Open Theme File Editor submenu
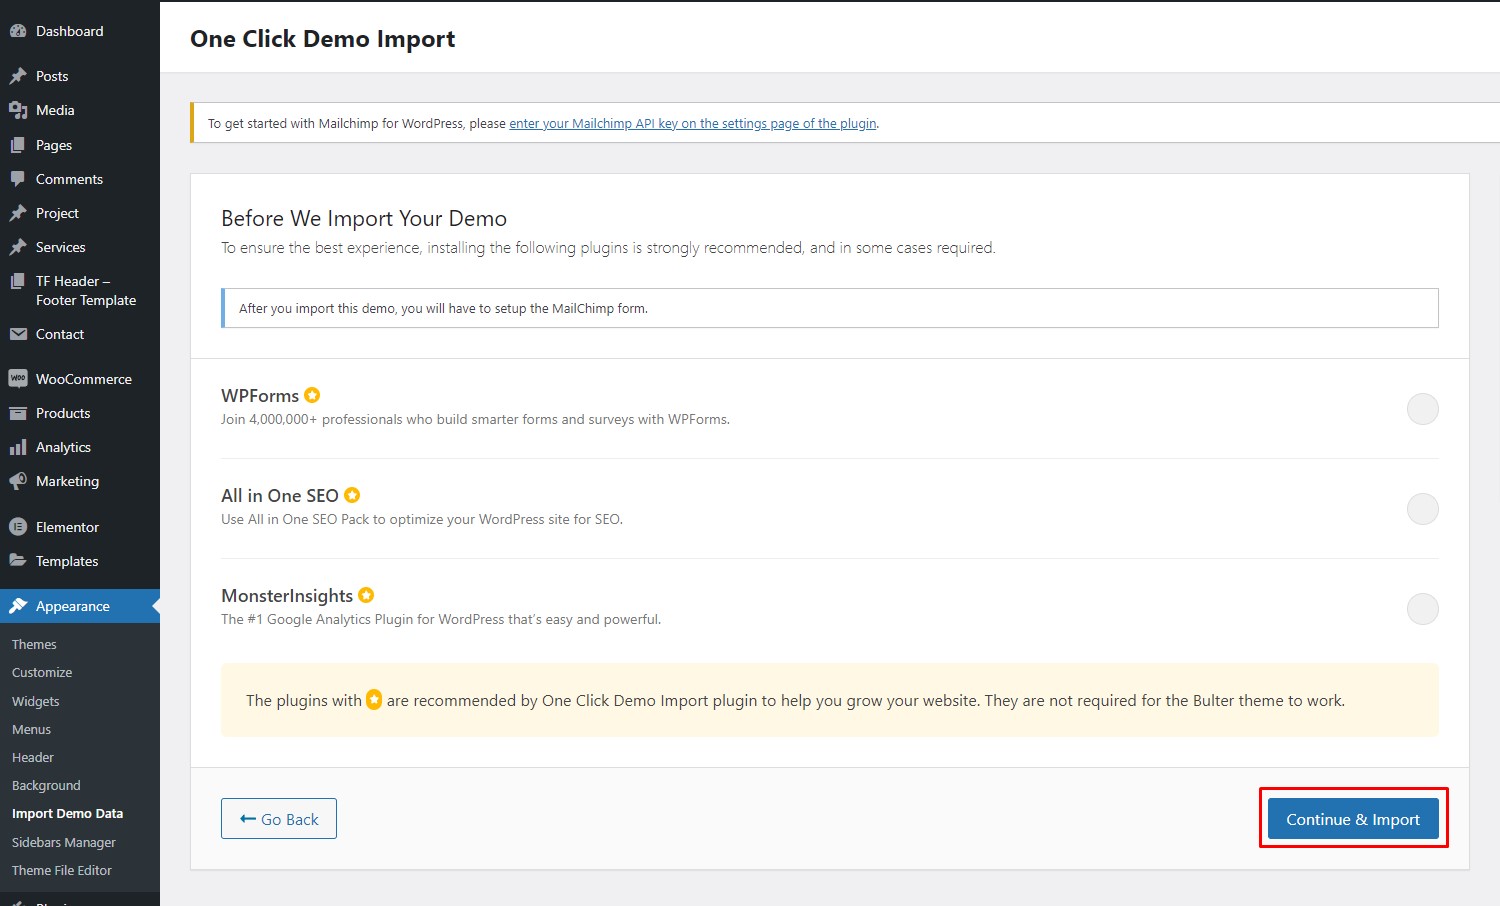 (62, 871)
